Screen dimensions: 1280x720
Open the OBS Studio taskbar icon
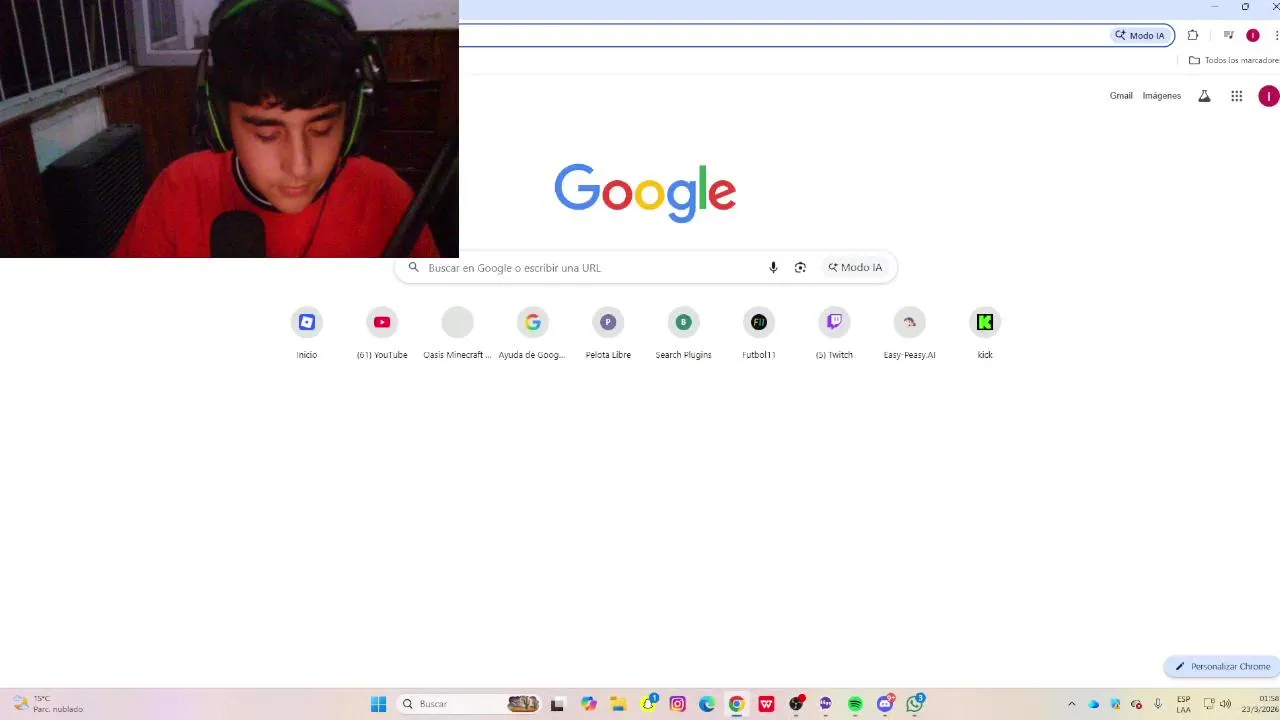(x=796, y=704)
